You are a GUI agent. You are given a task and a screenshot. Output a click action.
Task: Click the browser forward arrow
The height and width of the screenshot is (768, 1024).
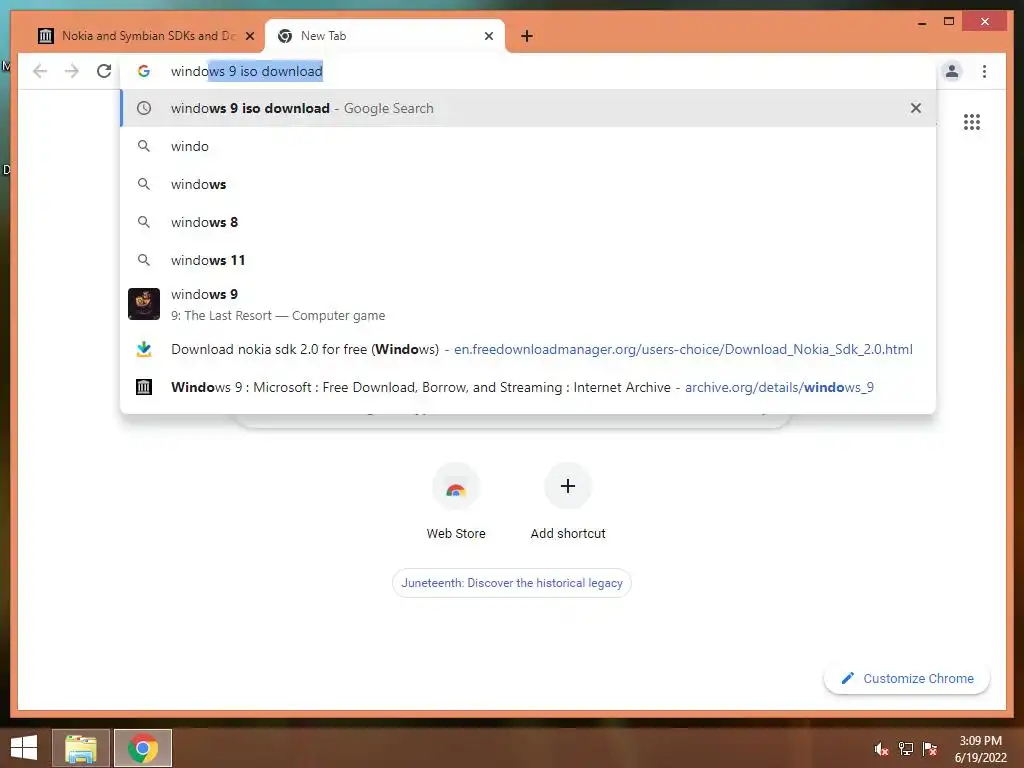pyautogui.click(x=72, y=71)
